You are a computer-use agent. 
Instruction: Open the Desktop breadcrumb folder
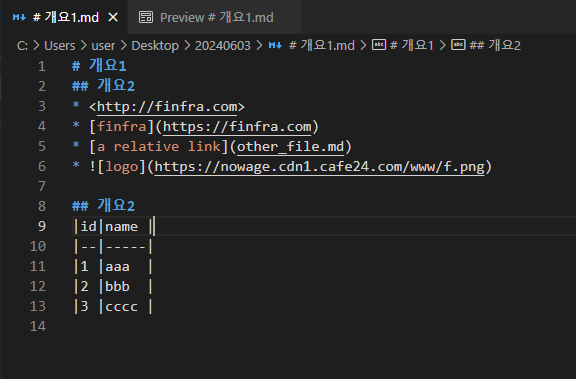coord(155,46)
